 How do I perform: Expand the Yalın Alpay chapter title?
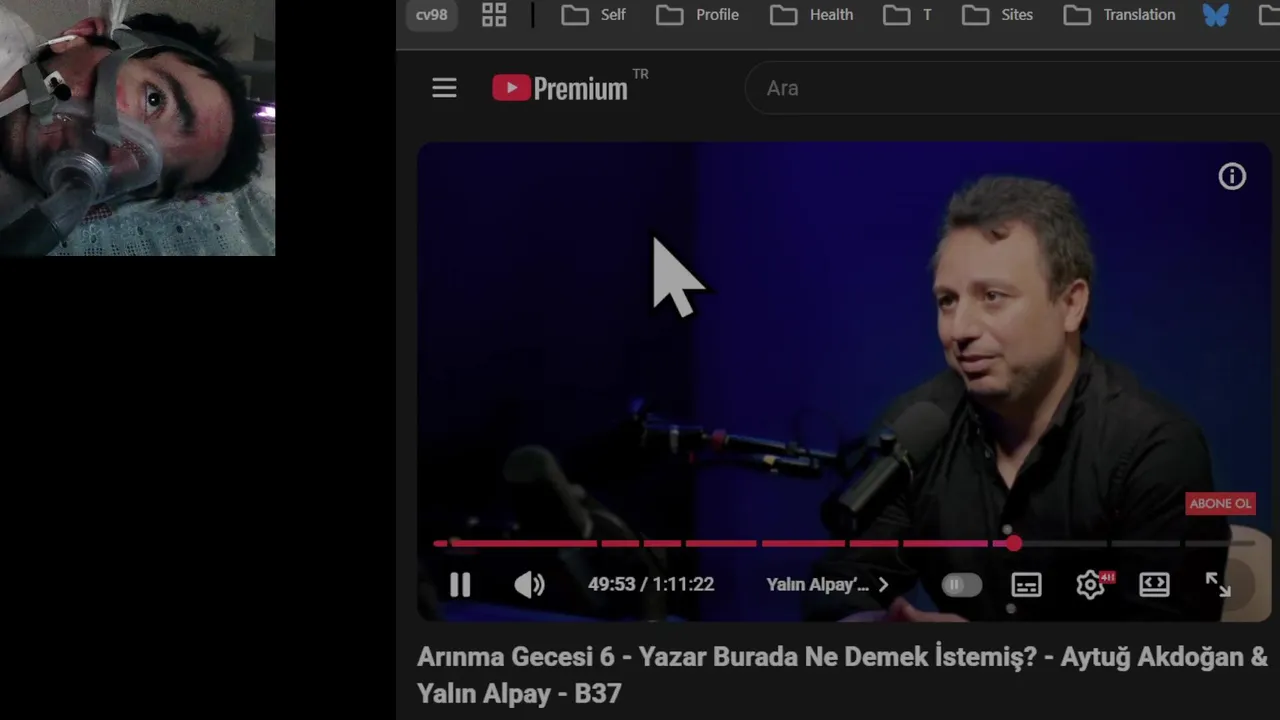(x=827, y=585)
